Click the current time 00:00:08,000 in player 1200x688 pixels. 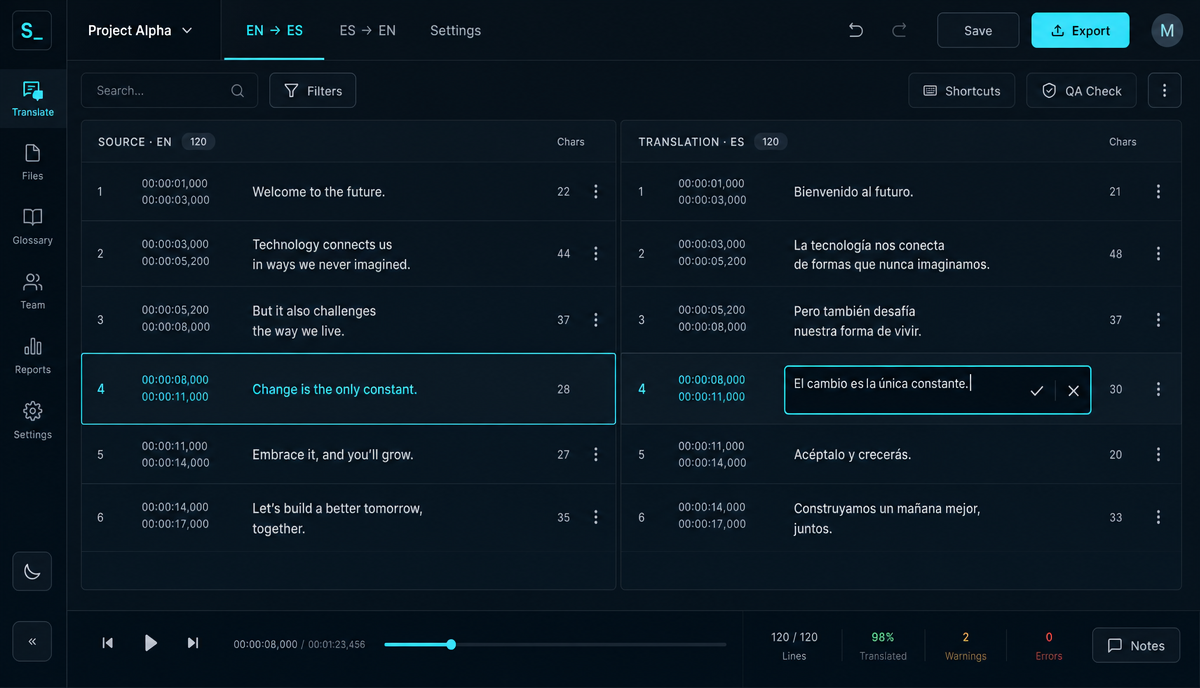pos(266,645)
